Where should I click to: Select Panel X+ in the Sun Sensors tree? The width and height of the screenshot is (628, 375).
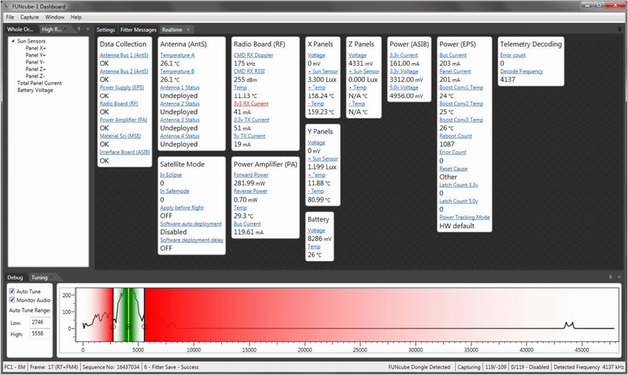36,48
